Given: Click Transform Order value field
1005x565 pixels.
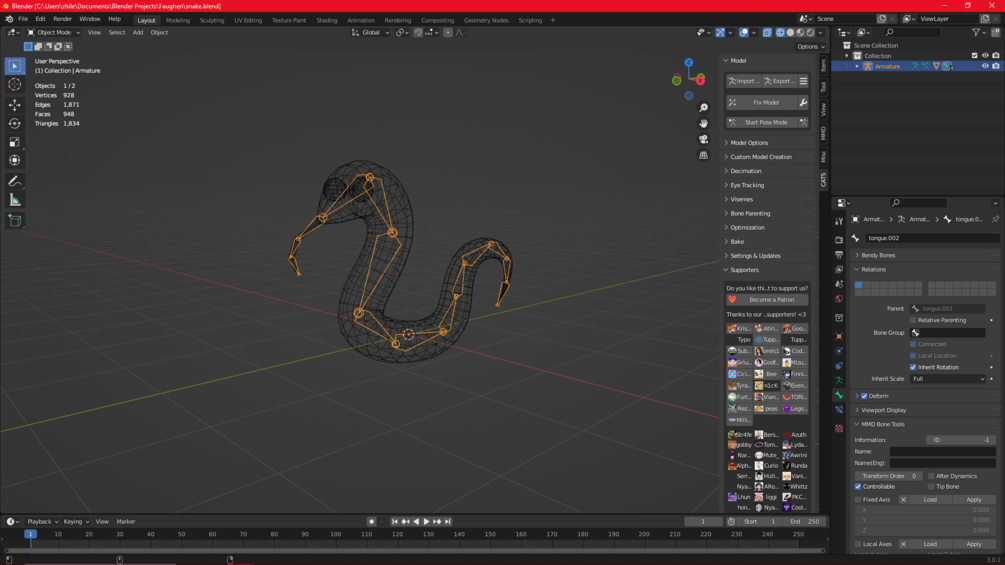Looking at the screenshot, I should click(888, 476).
